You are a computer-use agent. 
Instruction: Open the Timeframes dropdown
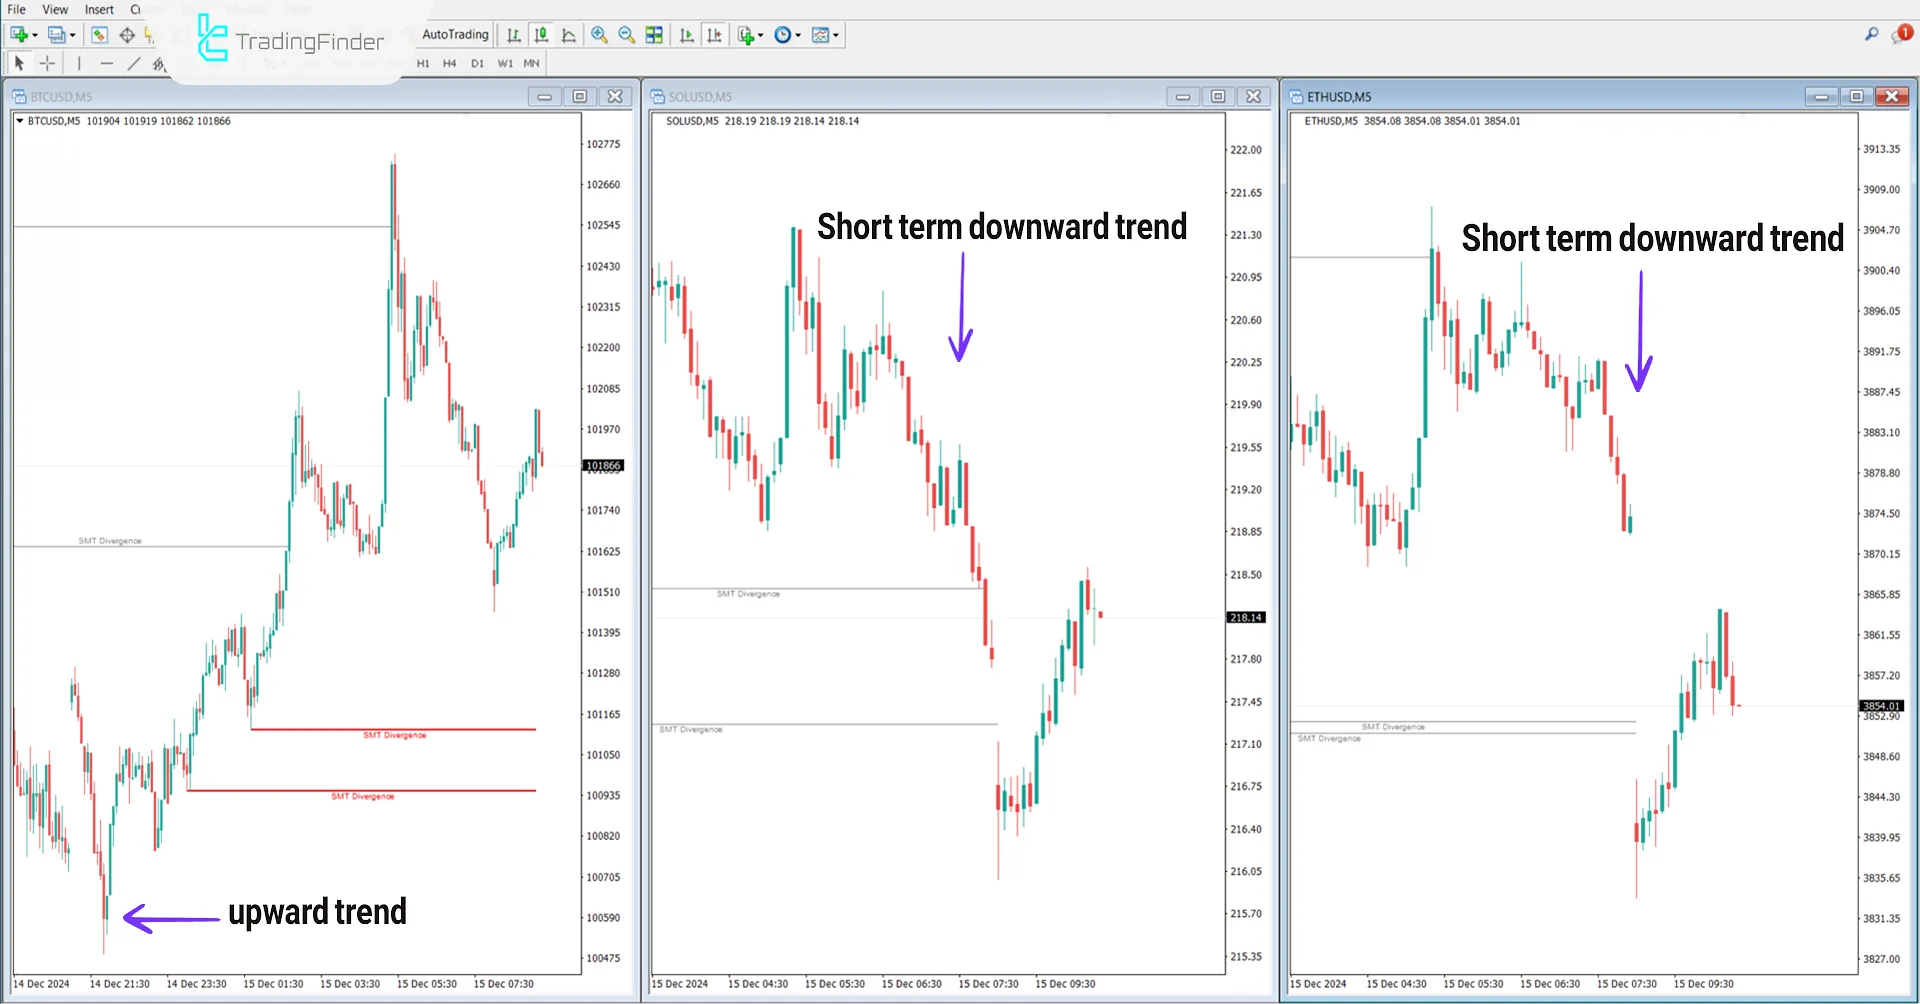click(786, 35)
